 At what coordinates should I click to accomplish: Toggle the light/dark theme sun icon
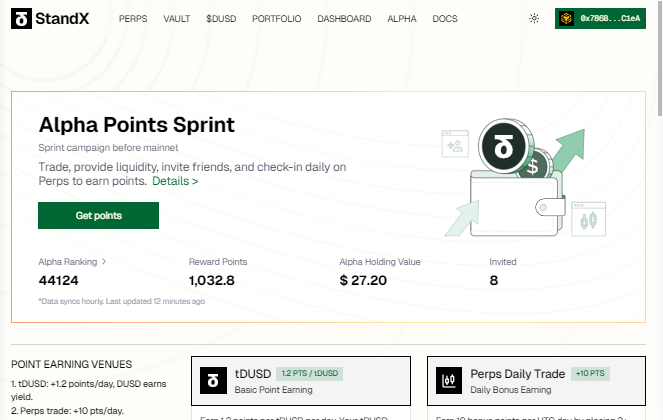tap(534, 19)
